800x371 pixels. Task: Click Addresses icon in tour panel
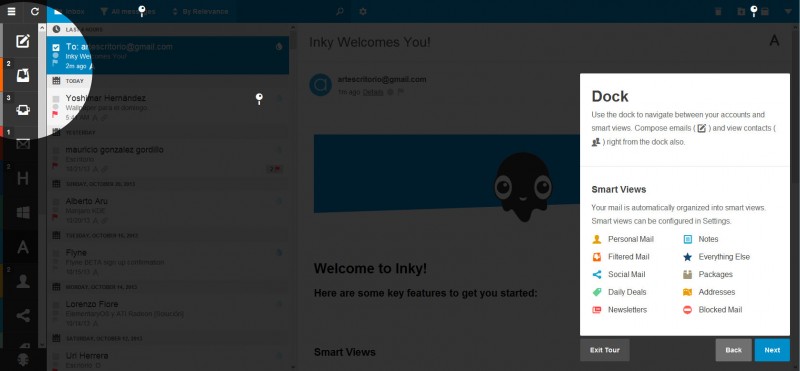point(687,292)
